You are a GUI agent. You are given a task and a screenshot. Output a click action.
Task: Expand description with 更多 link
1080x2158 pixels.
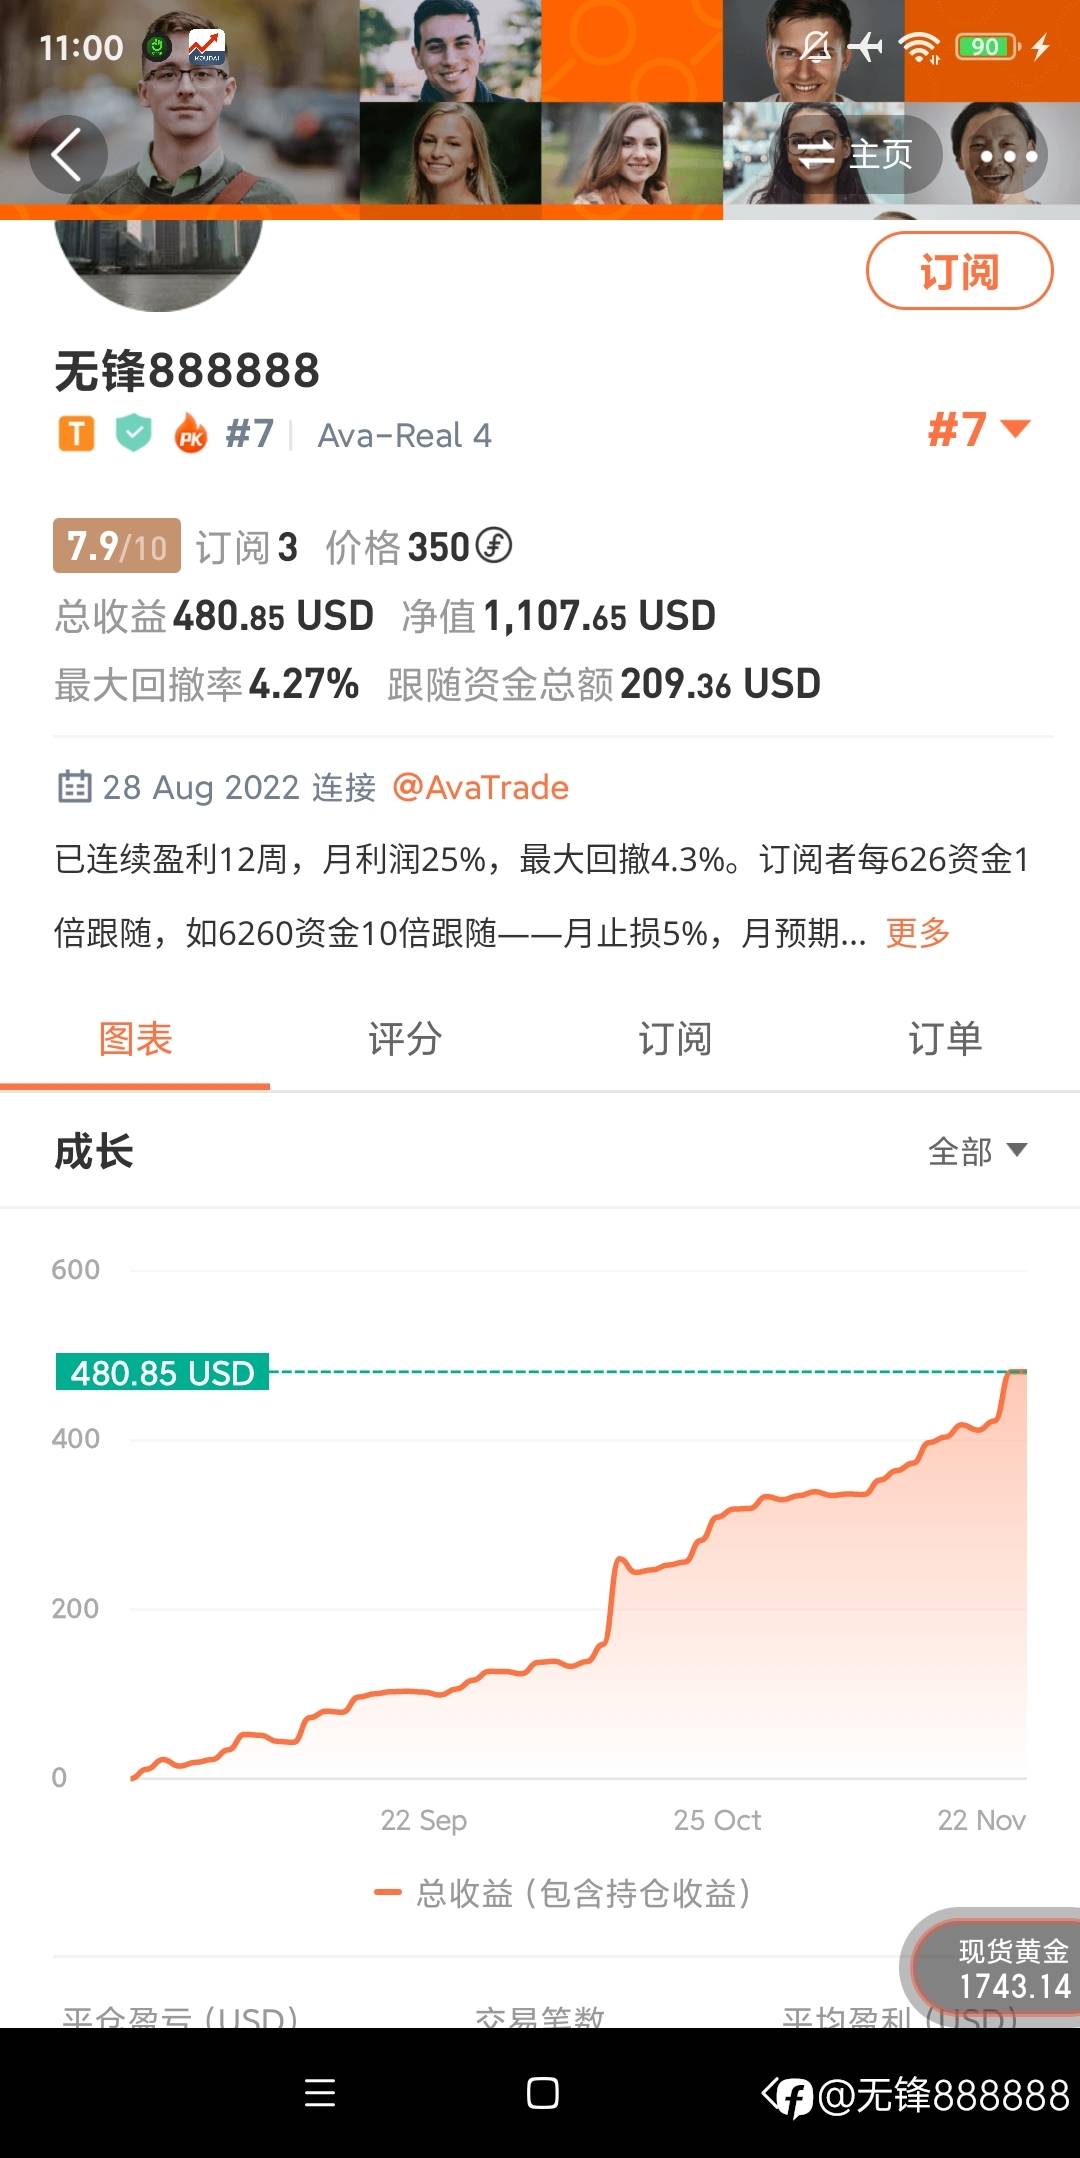pos(917,933)
